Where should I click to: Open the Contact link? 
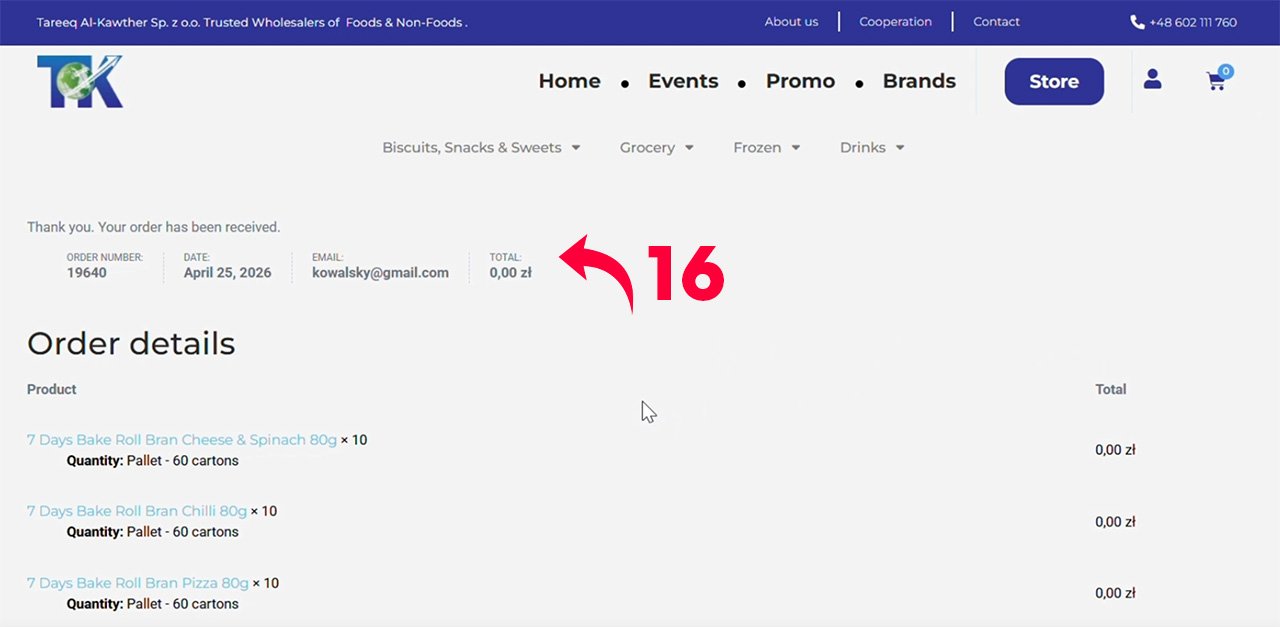[996, 22]
